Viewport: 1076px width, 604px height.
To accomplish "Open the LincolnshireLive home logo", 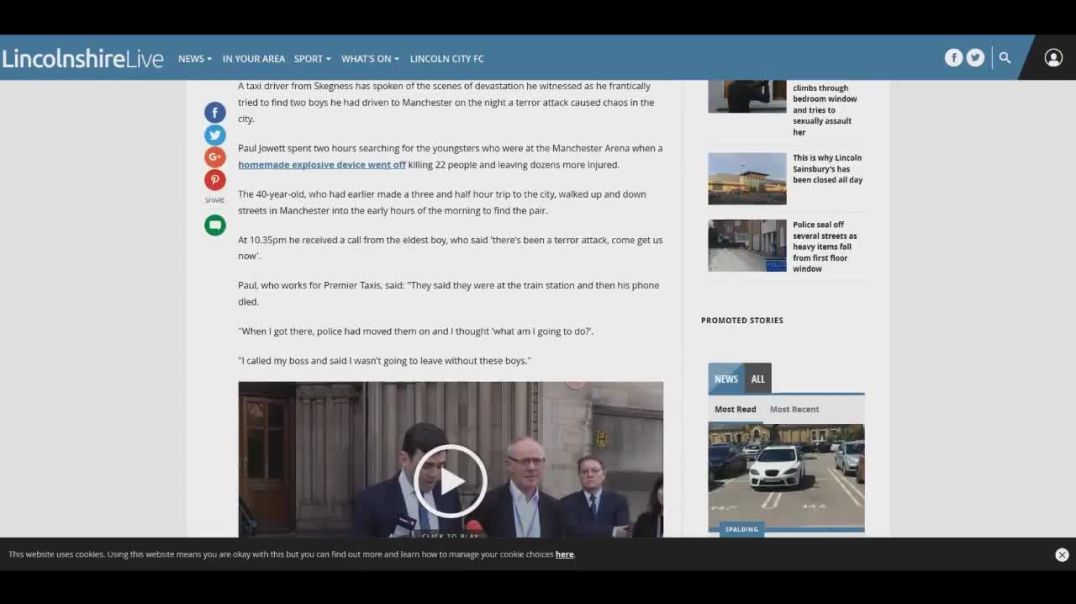I will [82, 58].
